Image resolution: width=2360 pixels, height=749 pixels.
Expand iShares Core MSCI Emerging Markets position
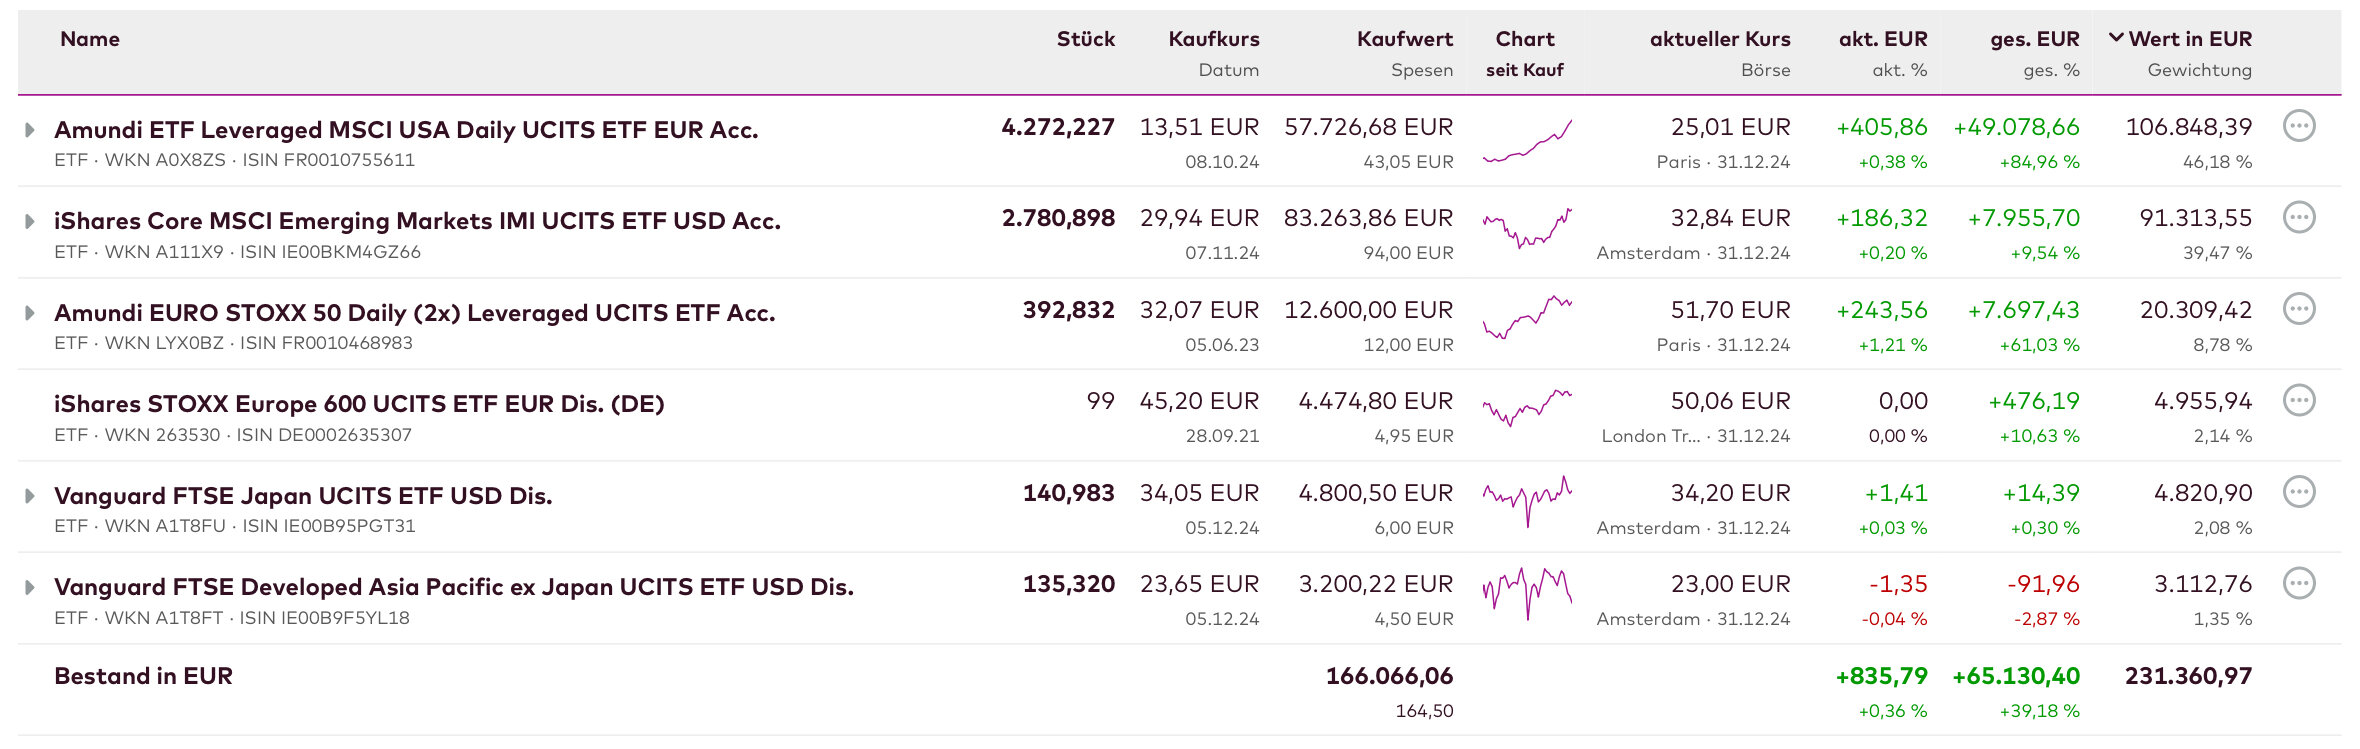click(30, 221)
